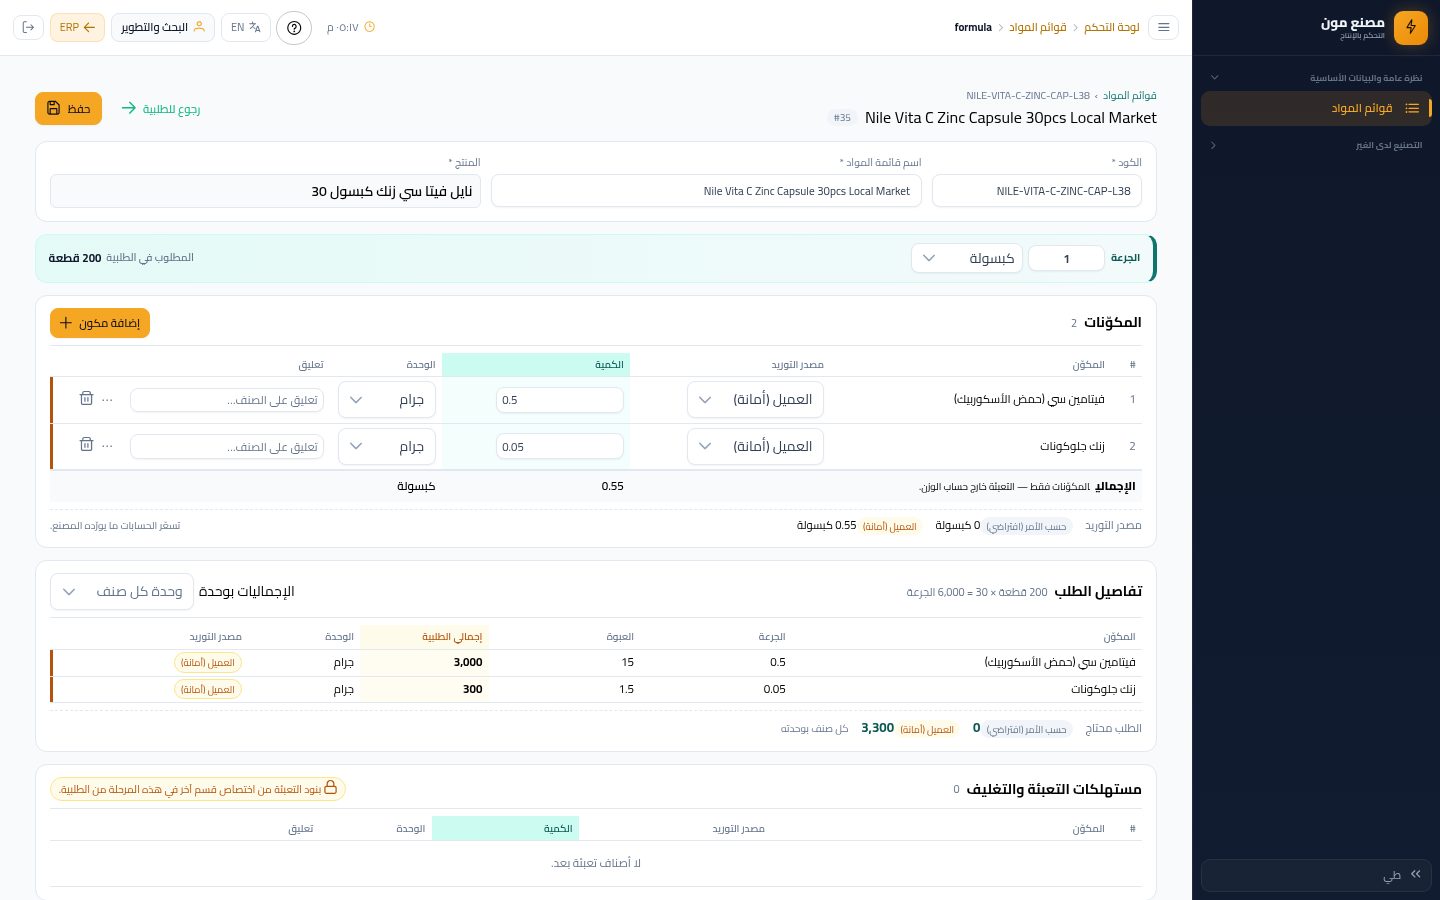Click the orange lightning bolt factory logo
Viewport: 1440px width, 900px height.
[1411, 27]
